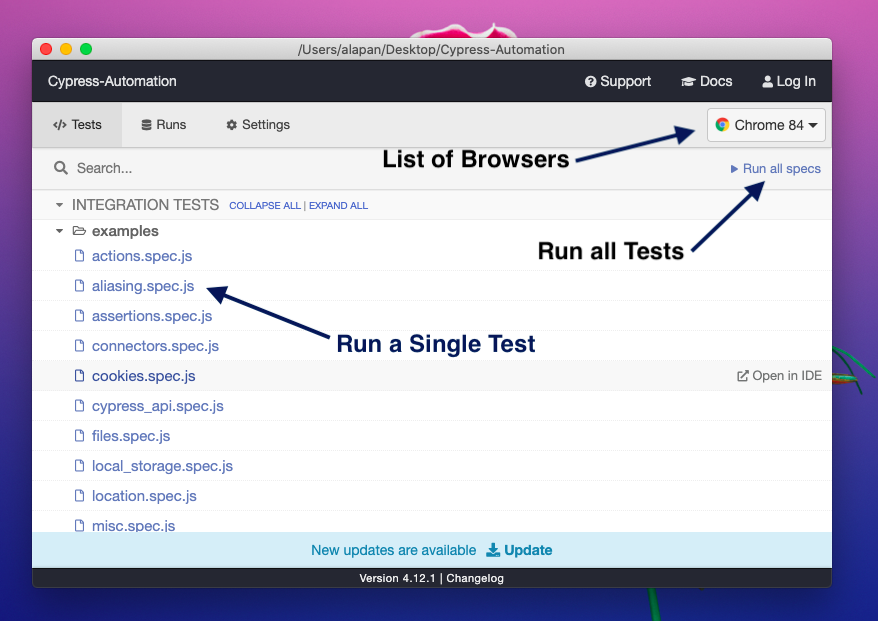
Task: Run the aliasing.spec.js test
Action: coord(142,286)
